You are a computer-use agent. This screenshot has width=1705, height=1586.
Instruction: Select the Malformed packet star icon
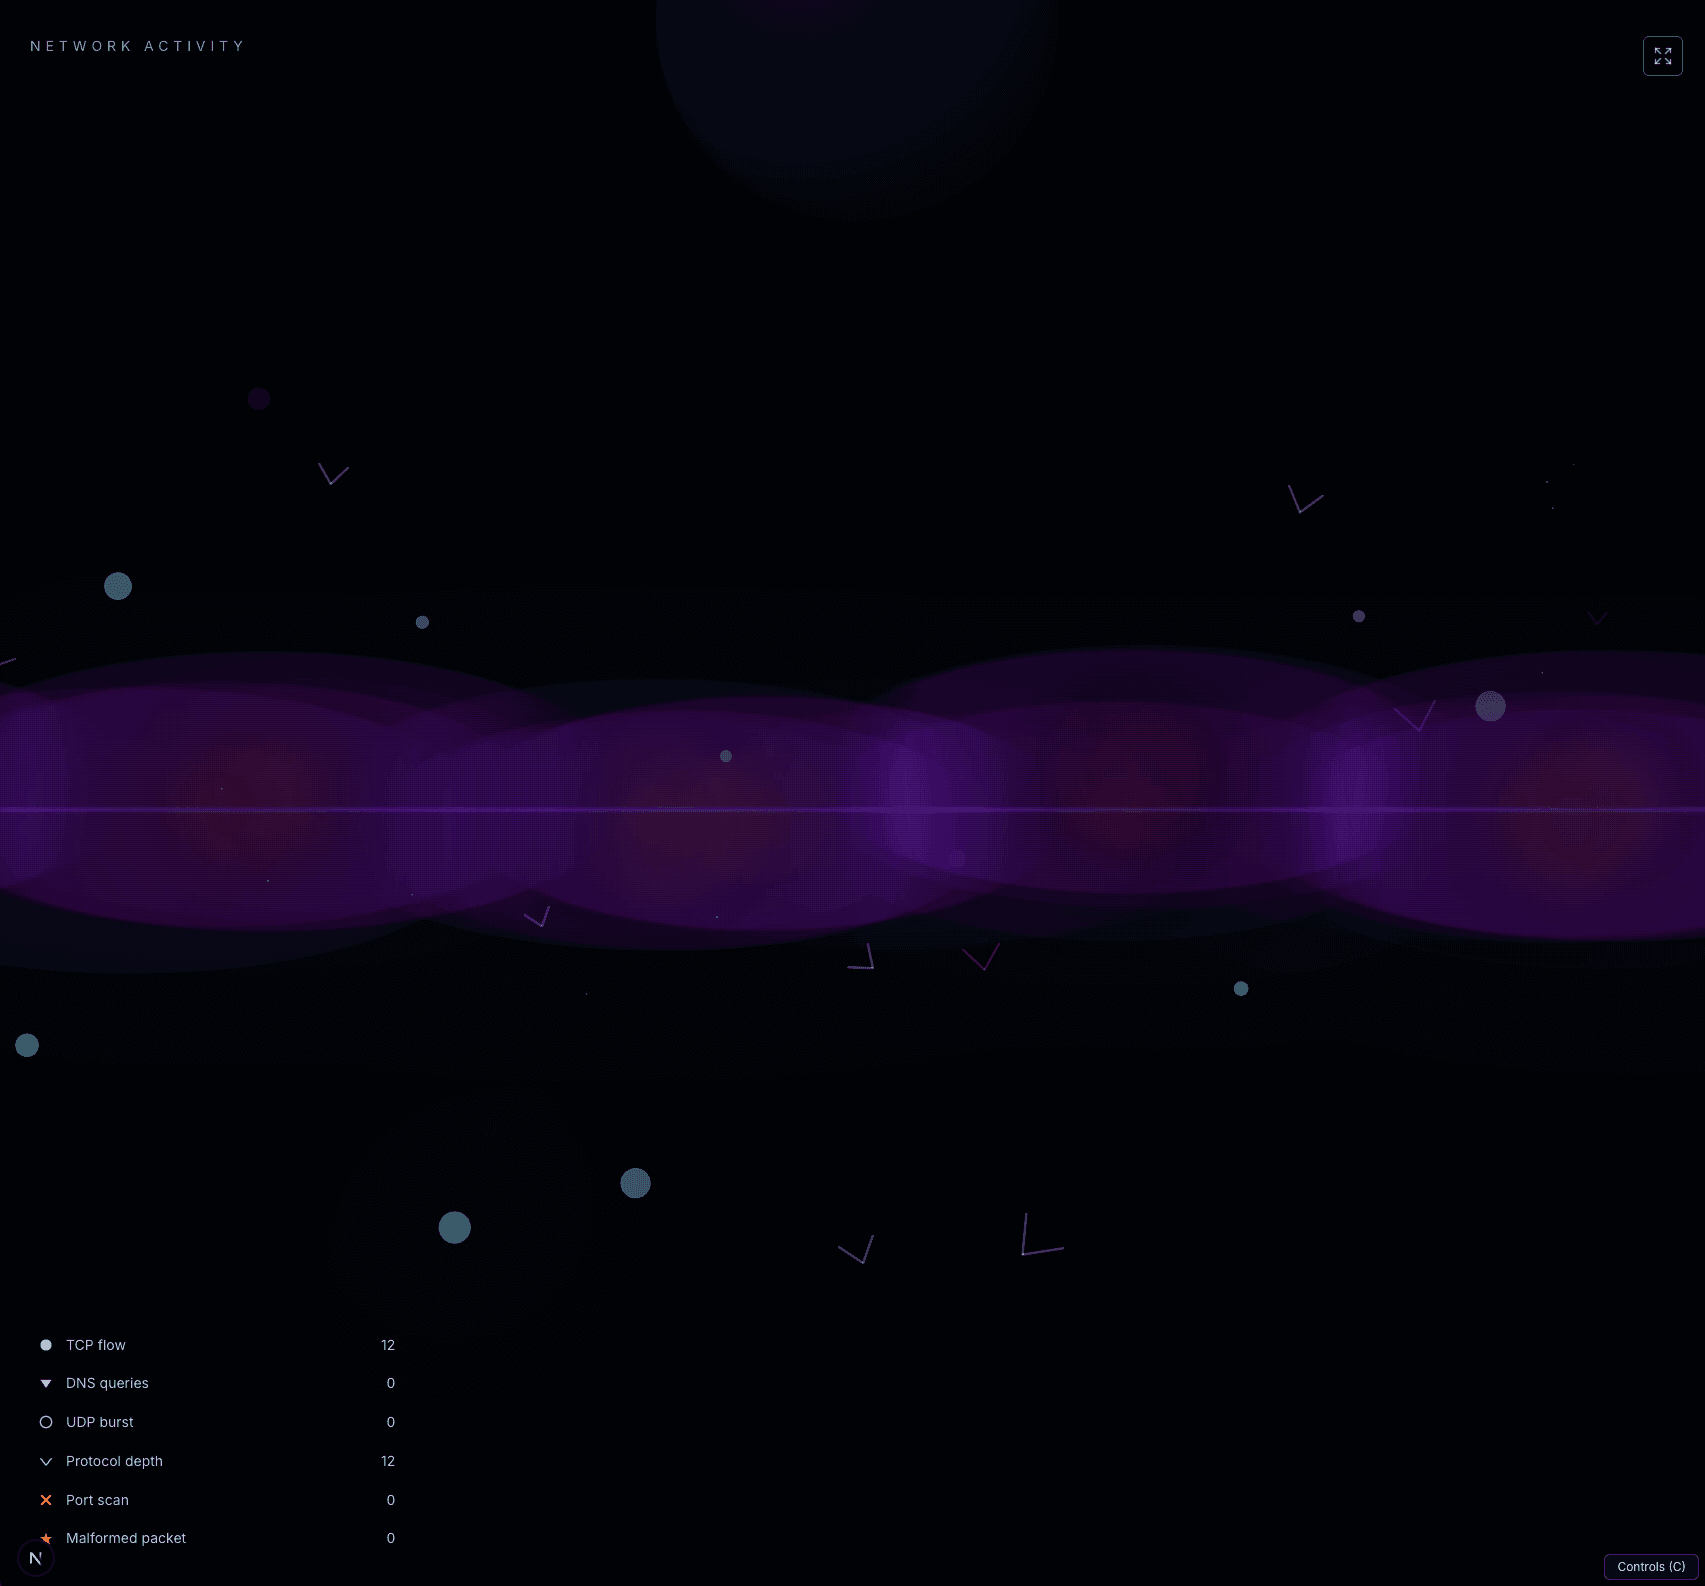tap(46, 1538)
